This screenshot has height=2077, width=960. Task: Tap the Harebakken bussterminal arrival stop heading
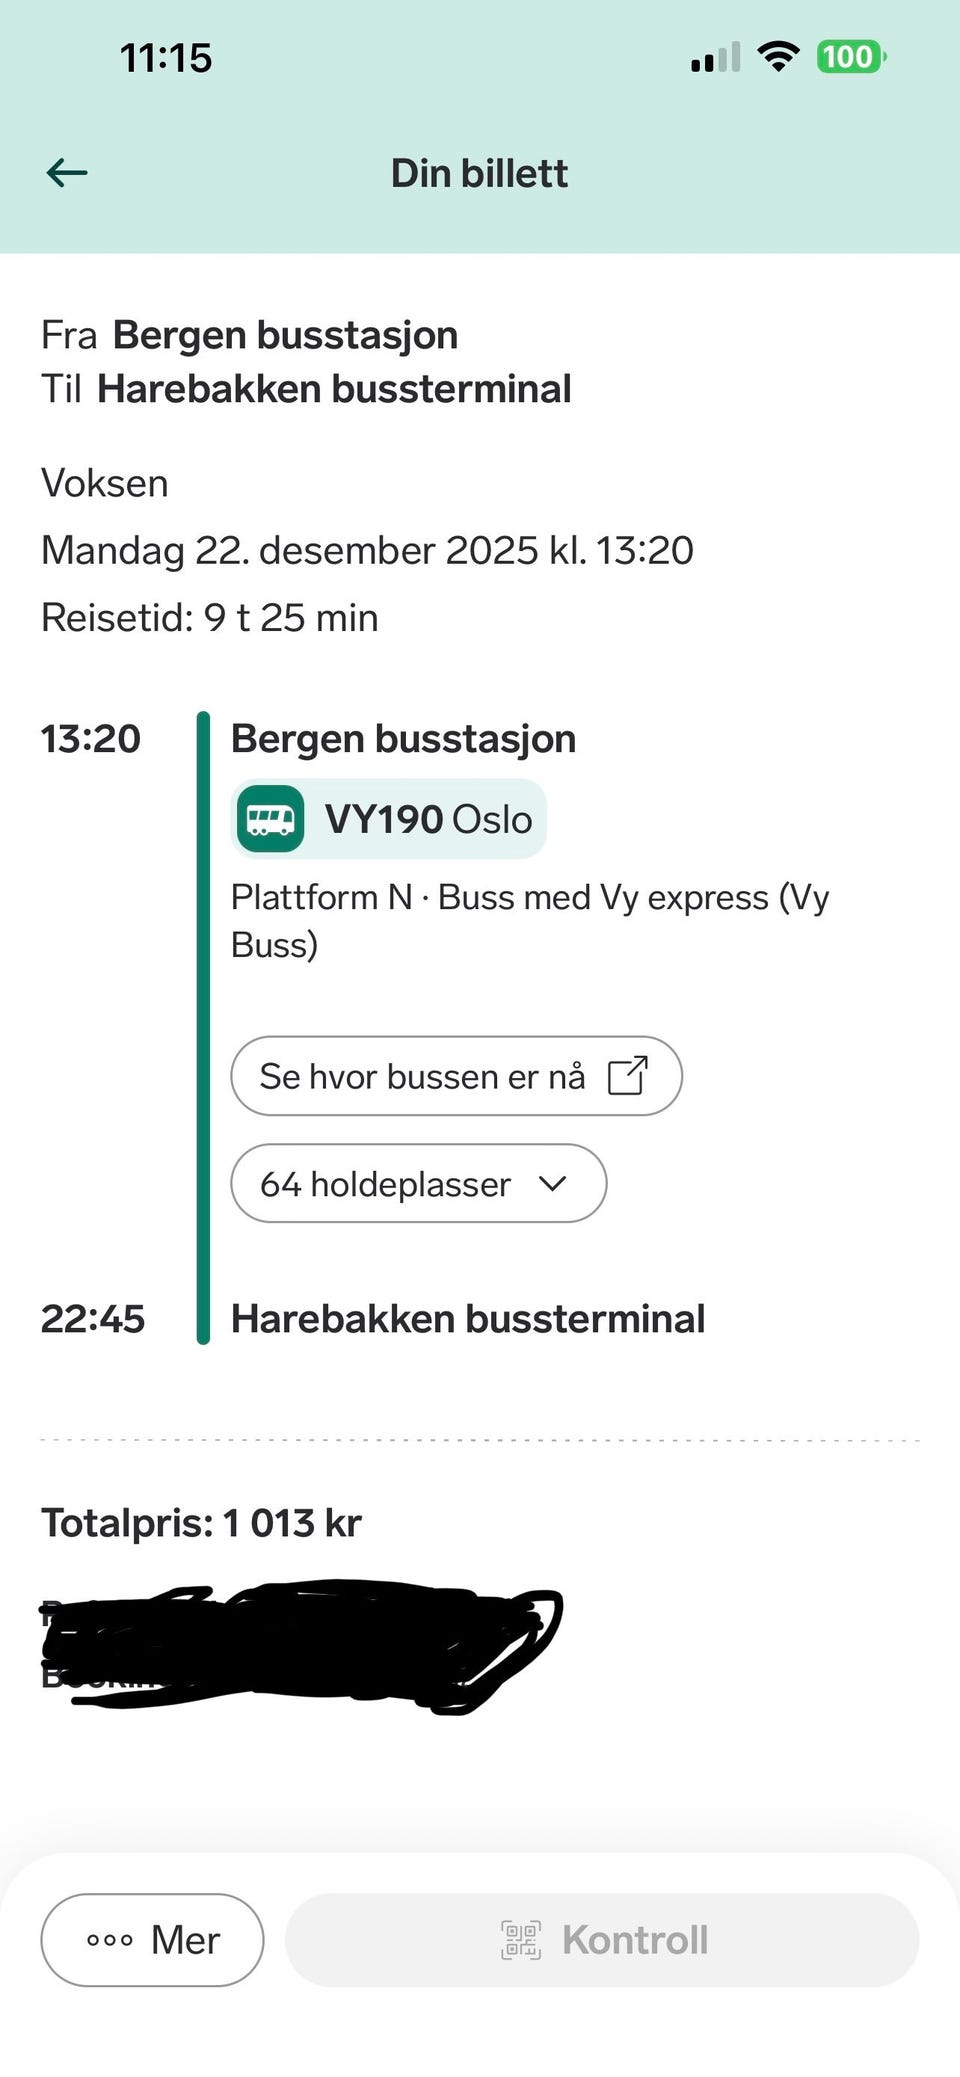pyautogui.click(x=468, y=1319)
